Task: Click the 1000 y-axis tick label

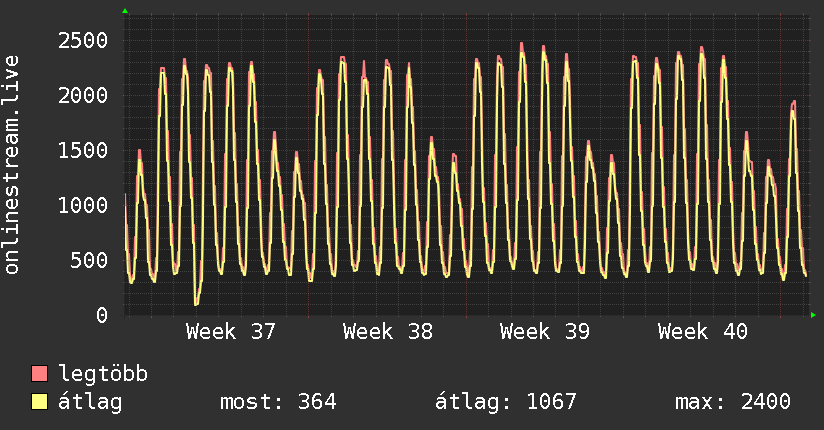Action: point(83,206)
